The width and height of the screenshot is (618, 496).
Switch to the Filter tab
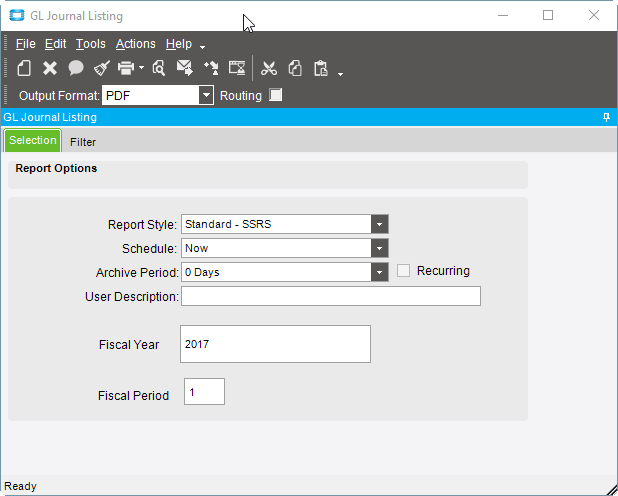[x=83, y=142]
